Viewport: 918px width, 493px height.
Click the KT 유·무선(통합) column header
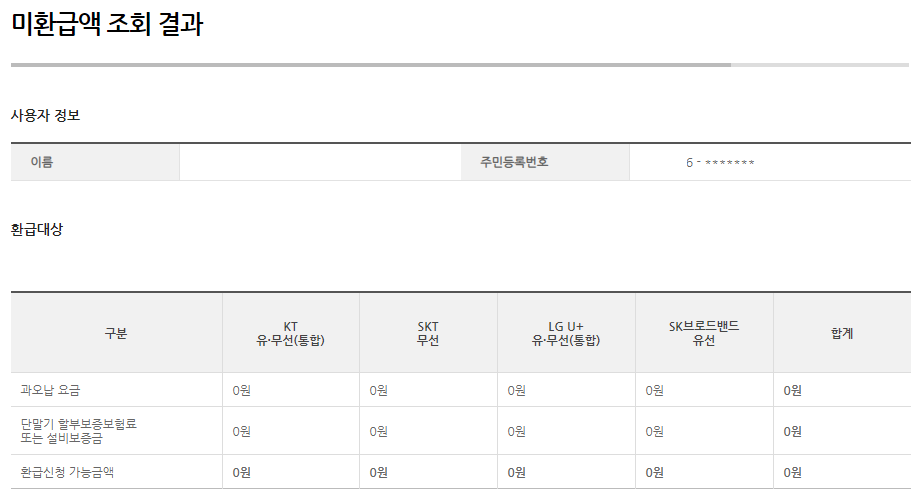(x=290, y=333)
